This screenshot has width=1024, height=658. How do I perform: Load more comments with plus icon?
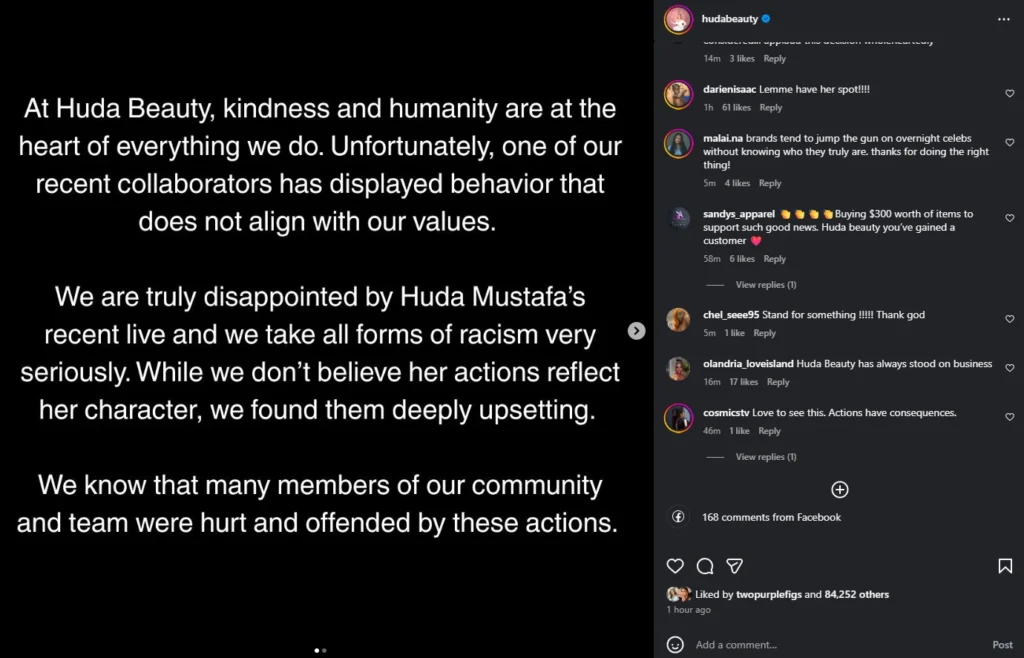pos(840,489)
